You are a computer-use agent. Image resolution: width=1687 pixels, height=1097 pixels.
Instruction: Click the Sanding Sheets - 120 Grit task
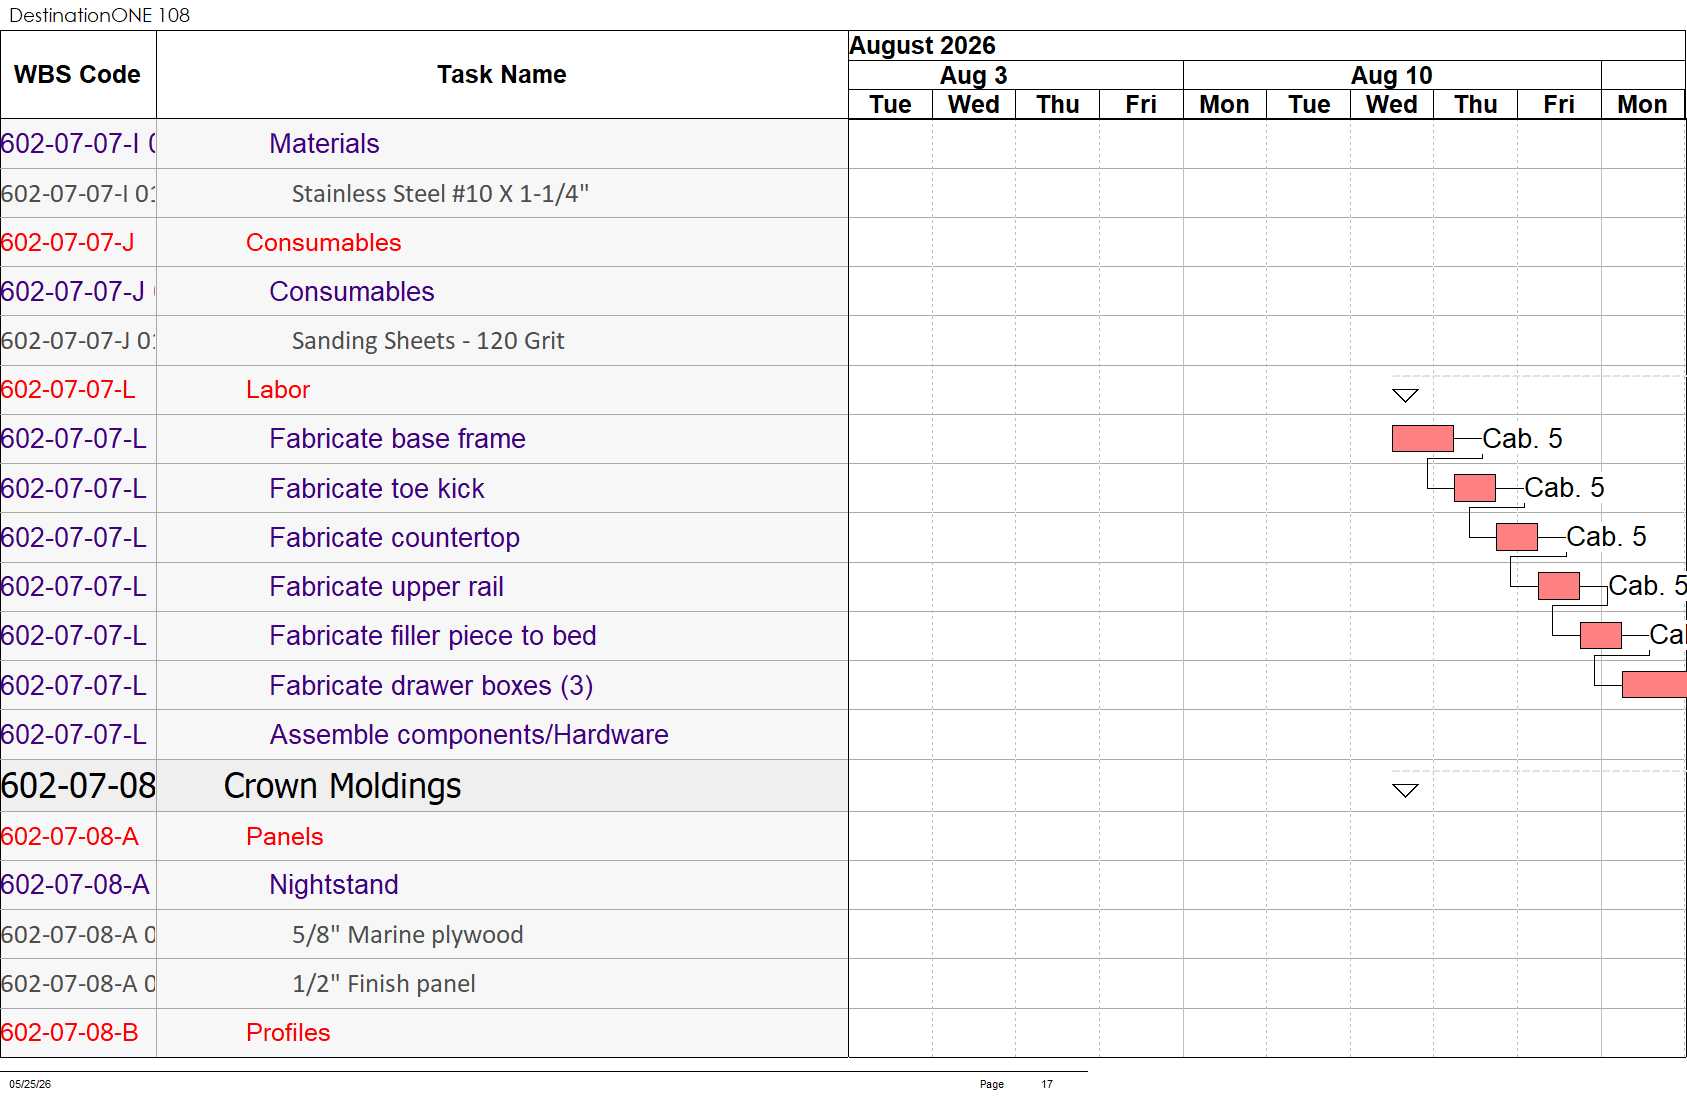tap(428, 341)
